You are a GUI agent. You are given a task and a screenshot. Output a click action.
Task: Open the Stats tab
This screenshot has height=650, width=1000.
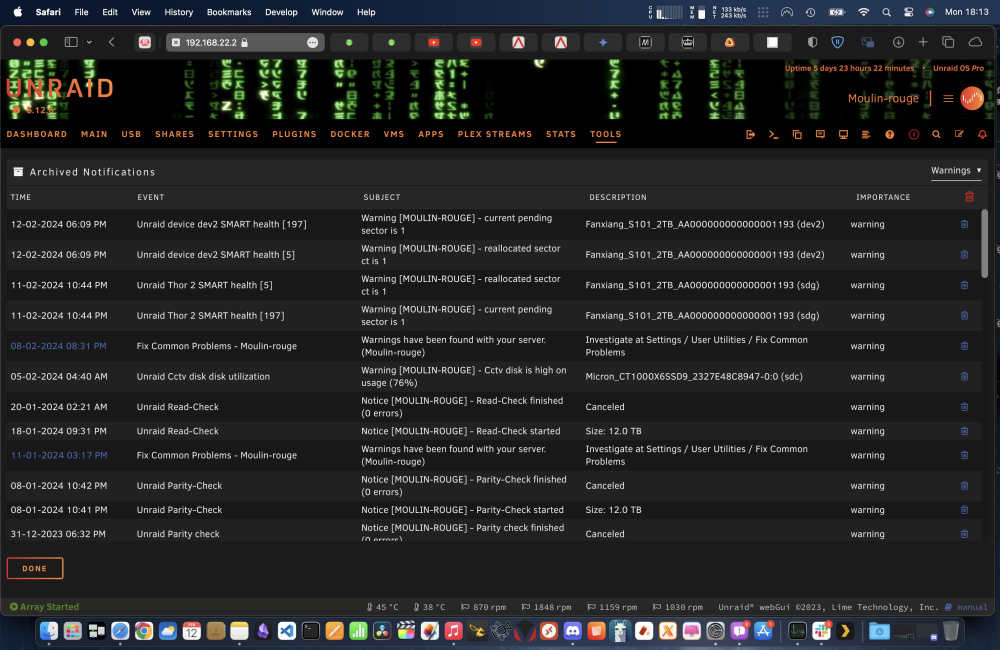561,134
